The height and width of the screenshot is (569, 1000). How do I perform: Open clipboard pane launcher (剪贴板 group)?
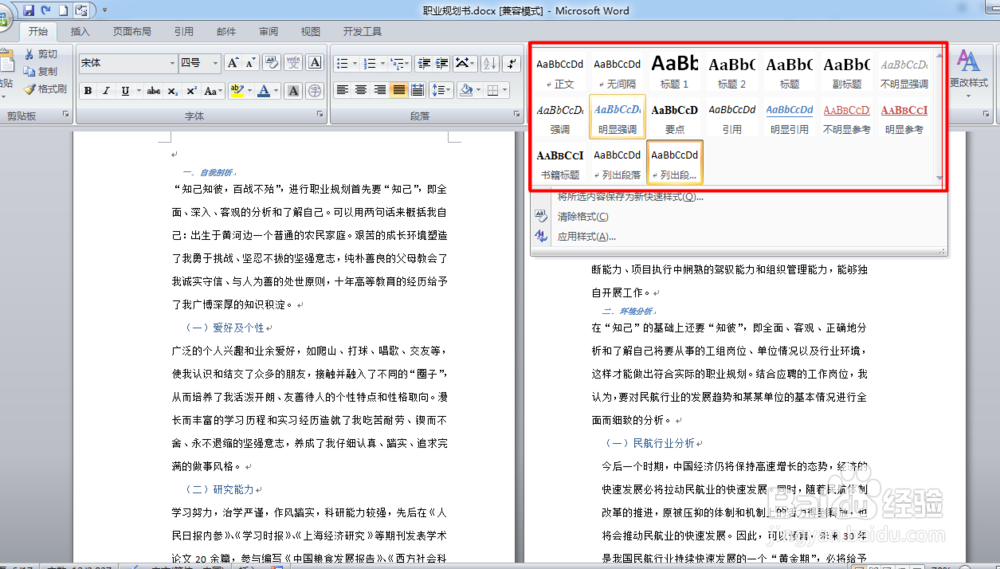[66, 114]
